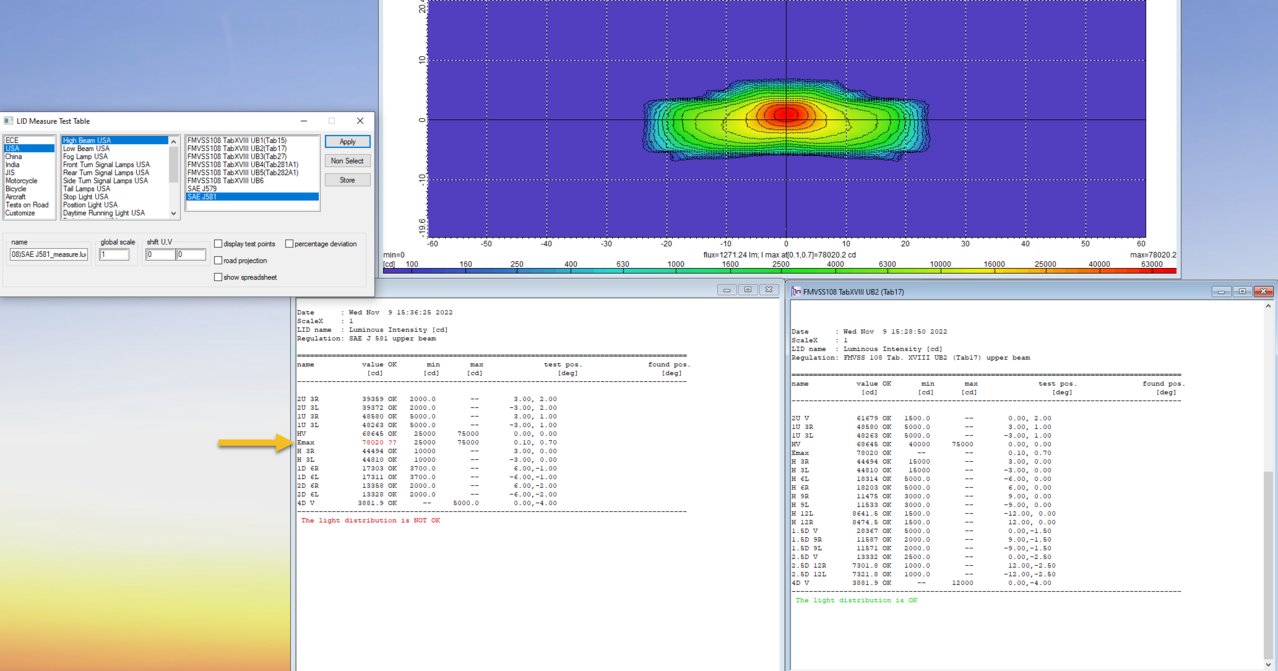The width and height of the screenshot is (1278, 671).
Task: Maximize the FMVSS108 UB2 (Tab17) window
Action: 1240,291
